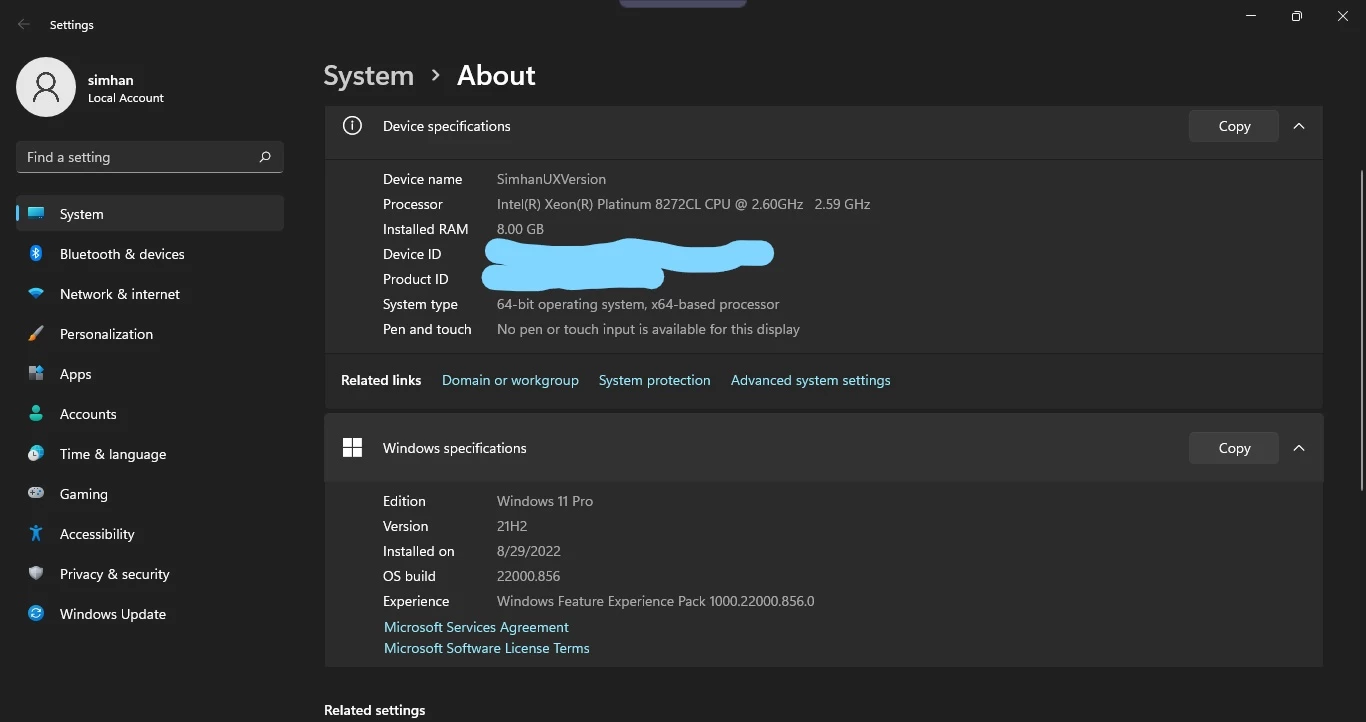Open Advanced system settings link
Viewport: 1366px width, 722px height.
click(x=810, y=380)
